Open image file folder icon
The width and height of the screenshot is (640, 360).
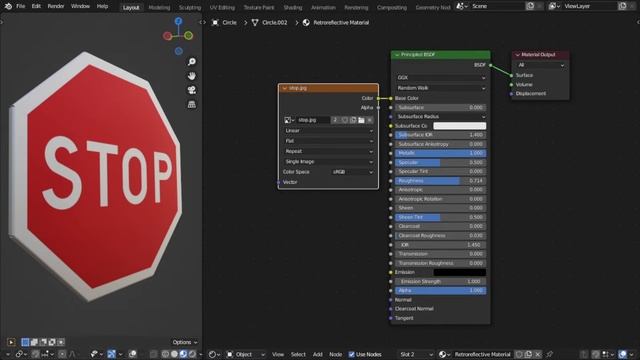(361, 120)
